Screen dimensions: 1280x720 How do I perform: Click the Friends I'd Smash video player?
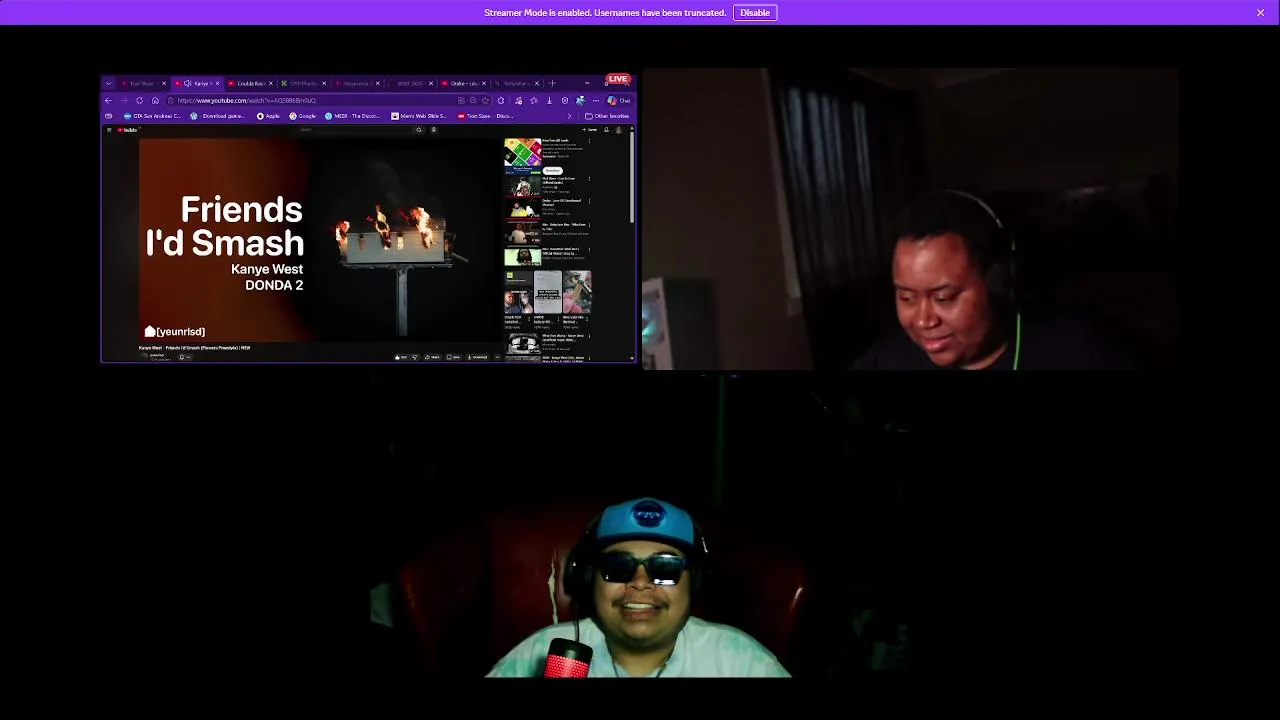click(318, 240)
